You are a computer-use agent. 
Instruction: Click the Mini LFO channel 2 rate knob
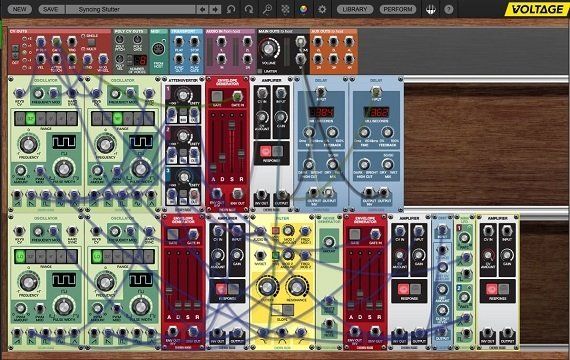click(x=464, y=297)
